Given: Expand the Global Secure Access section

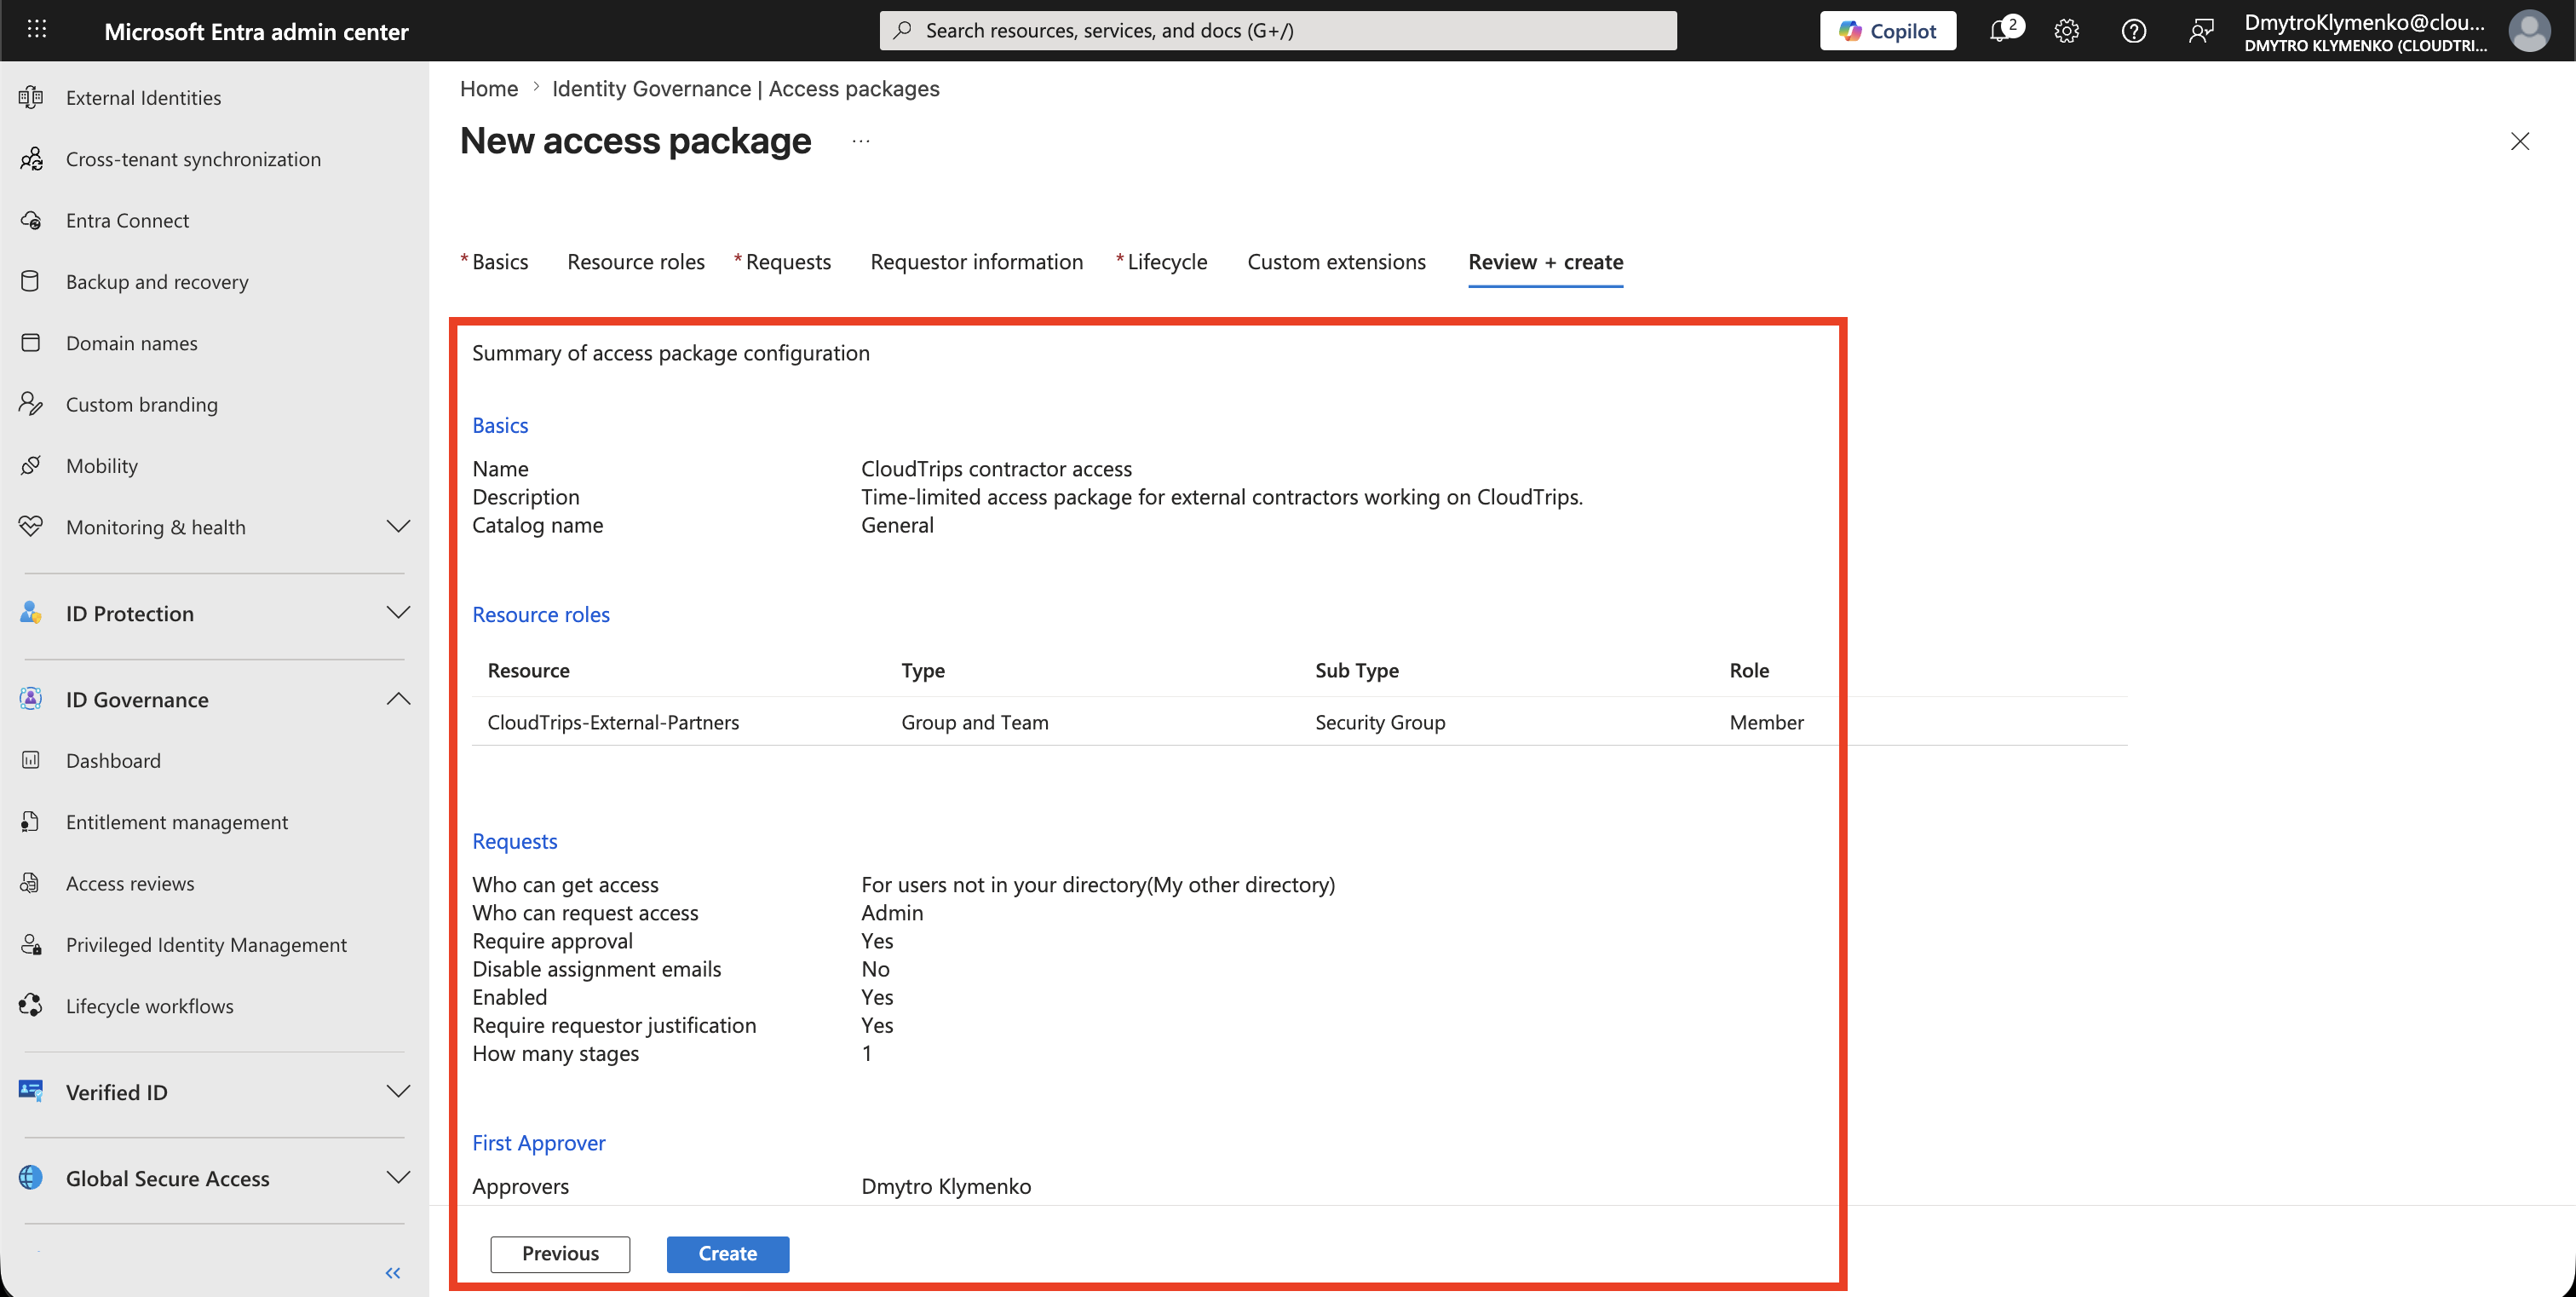Looking at the screenshot, I should pyautogui.click(x=398, y=1177).
